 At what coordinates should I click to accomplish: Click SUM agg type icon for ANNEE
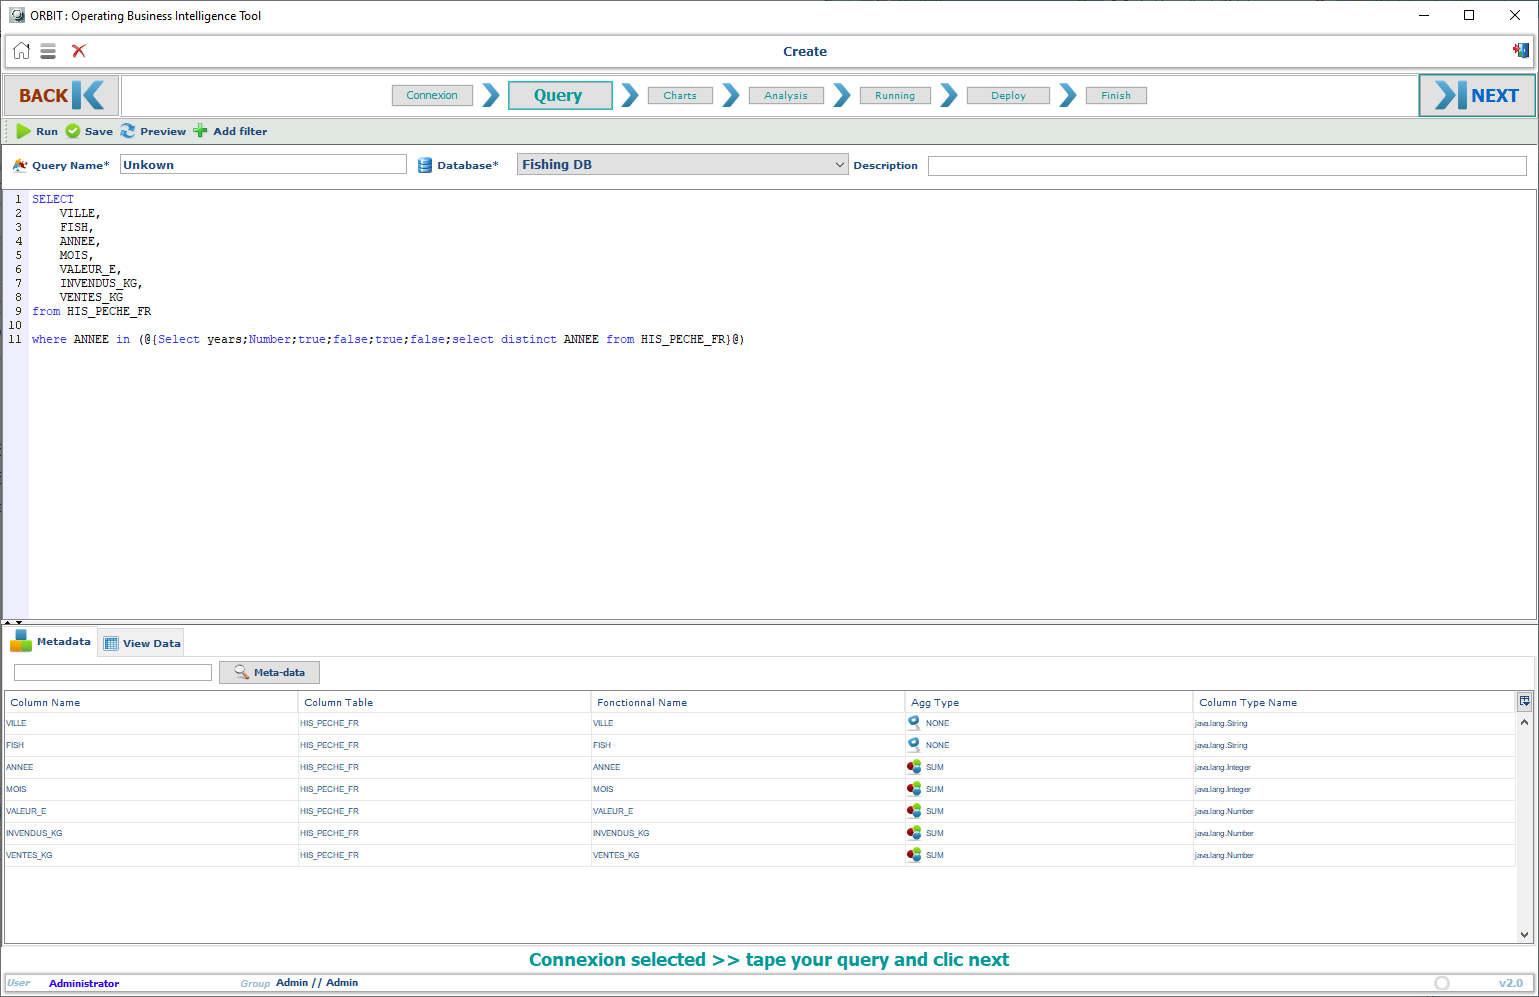tap(914, 767)
